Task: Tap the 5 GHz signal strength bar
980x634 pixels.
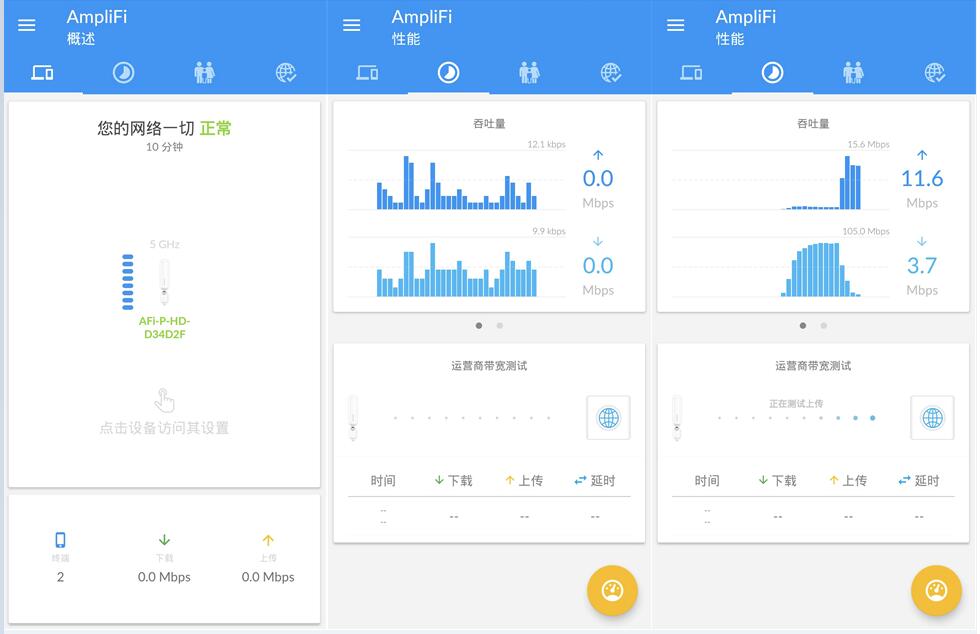Action: pos(130,280)
